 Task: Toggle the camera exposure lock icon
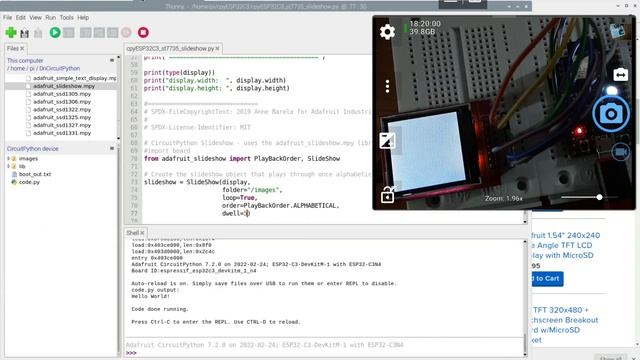tap(388, 195)
